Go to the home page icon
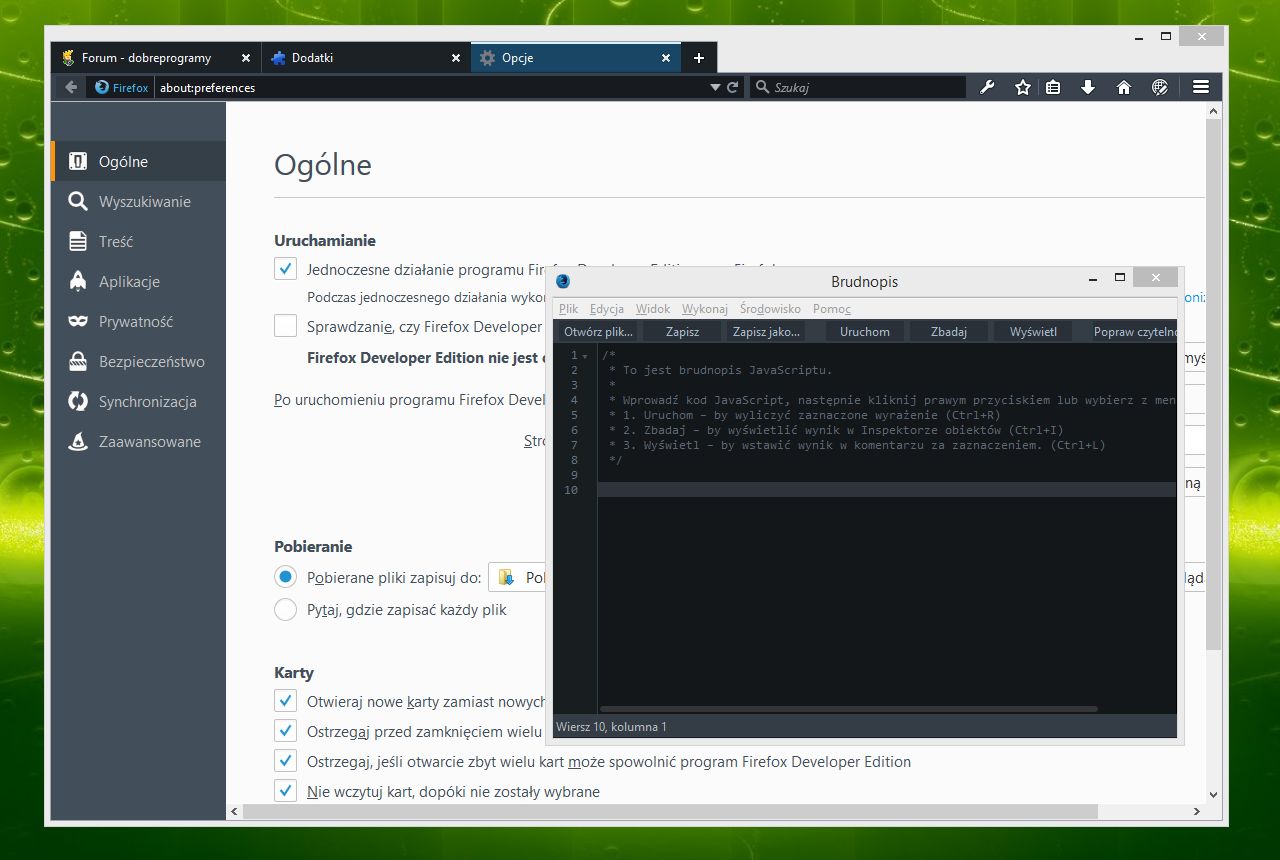Image resolution: width=1280 pixels, height=860 pixels. point(1124,88)
